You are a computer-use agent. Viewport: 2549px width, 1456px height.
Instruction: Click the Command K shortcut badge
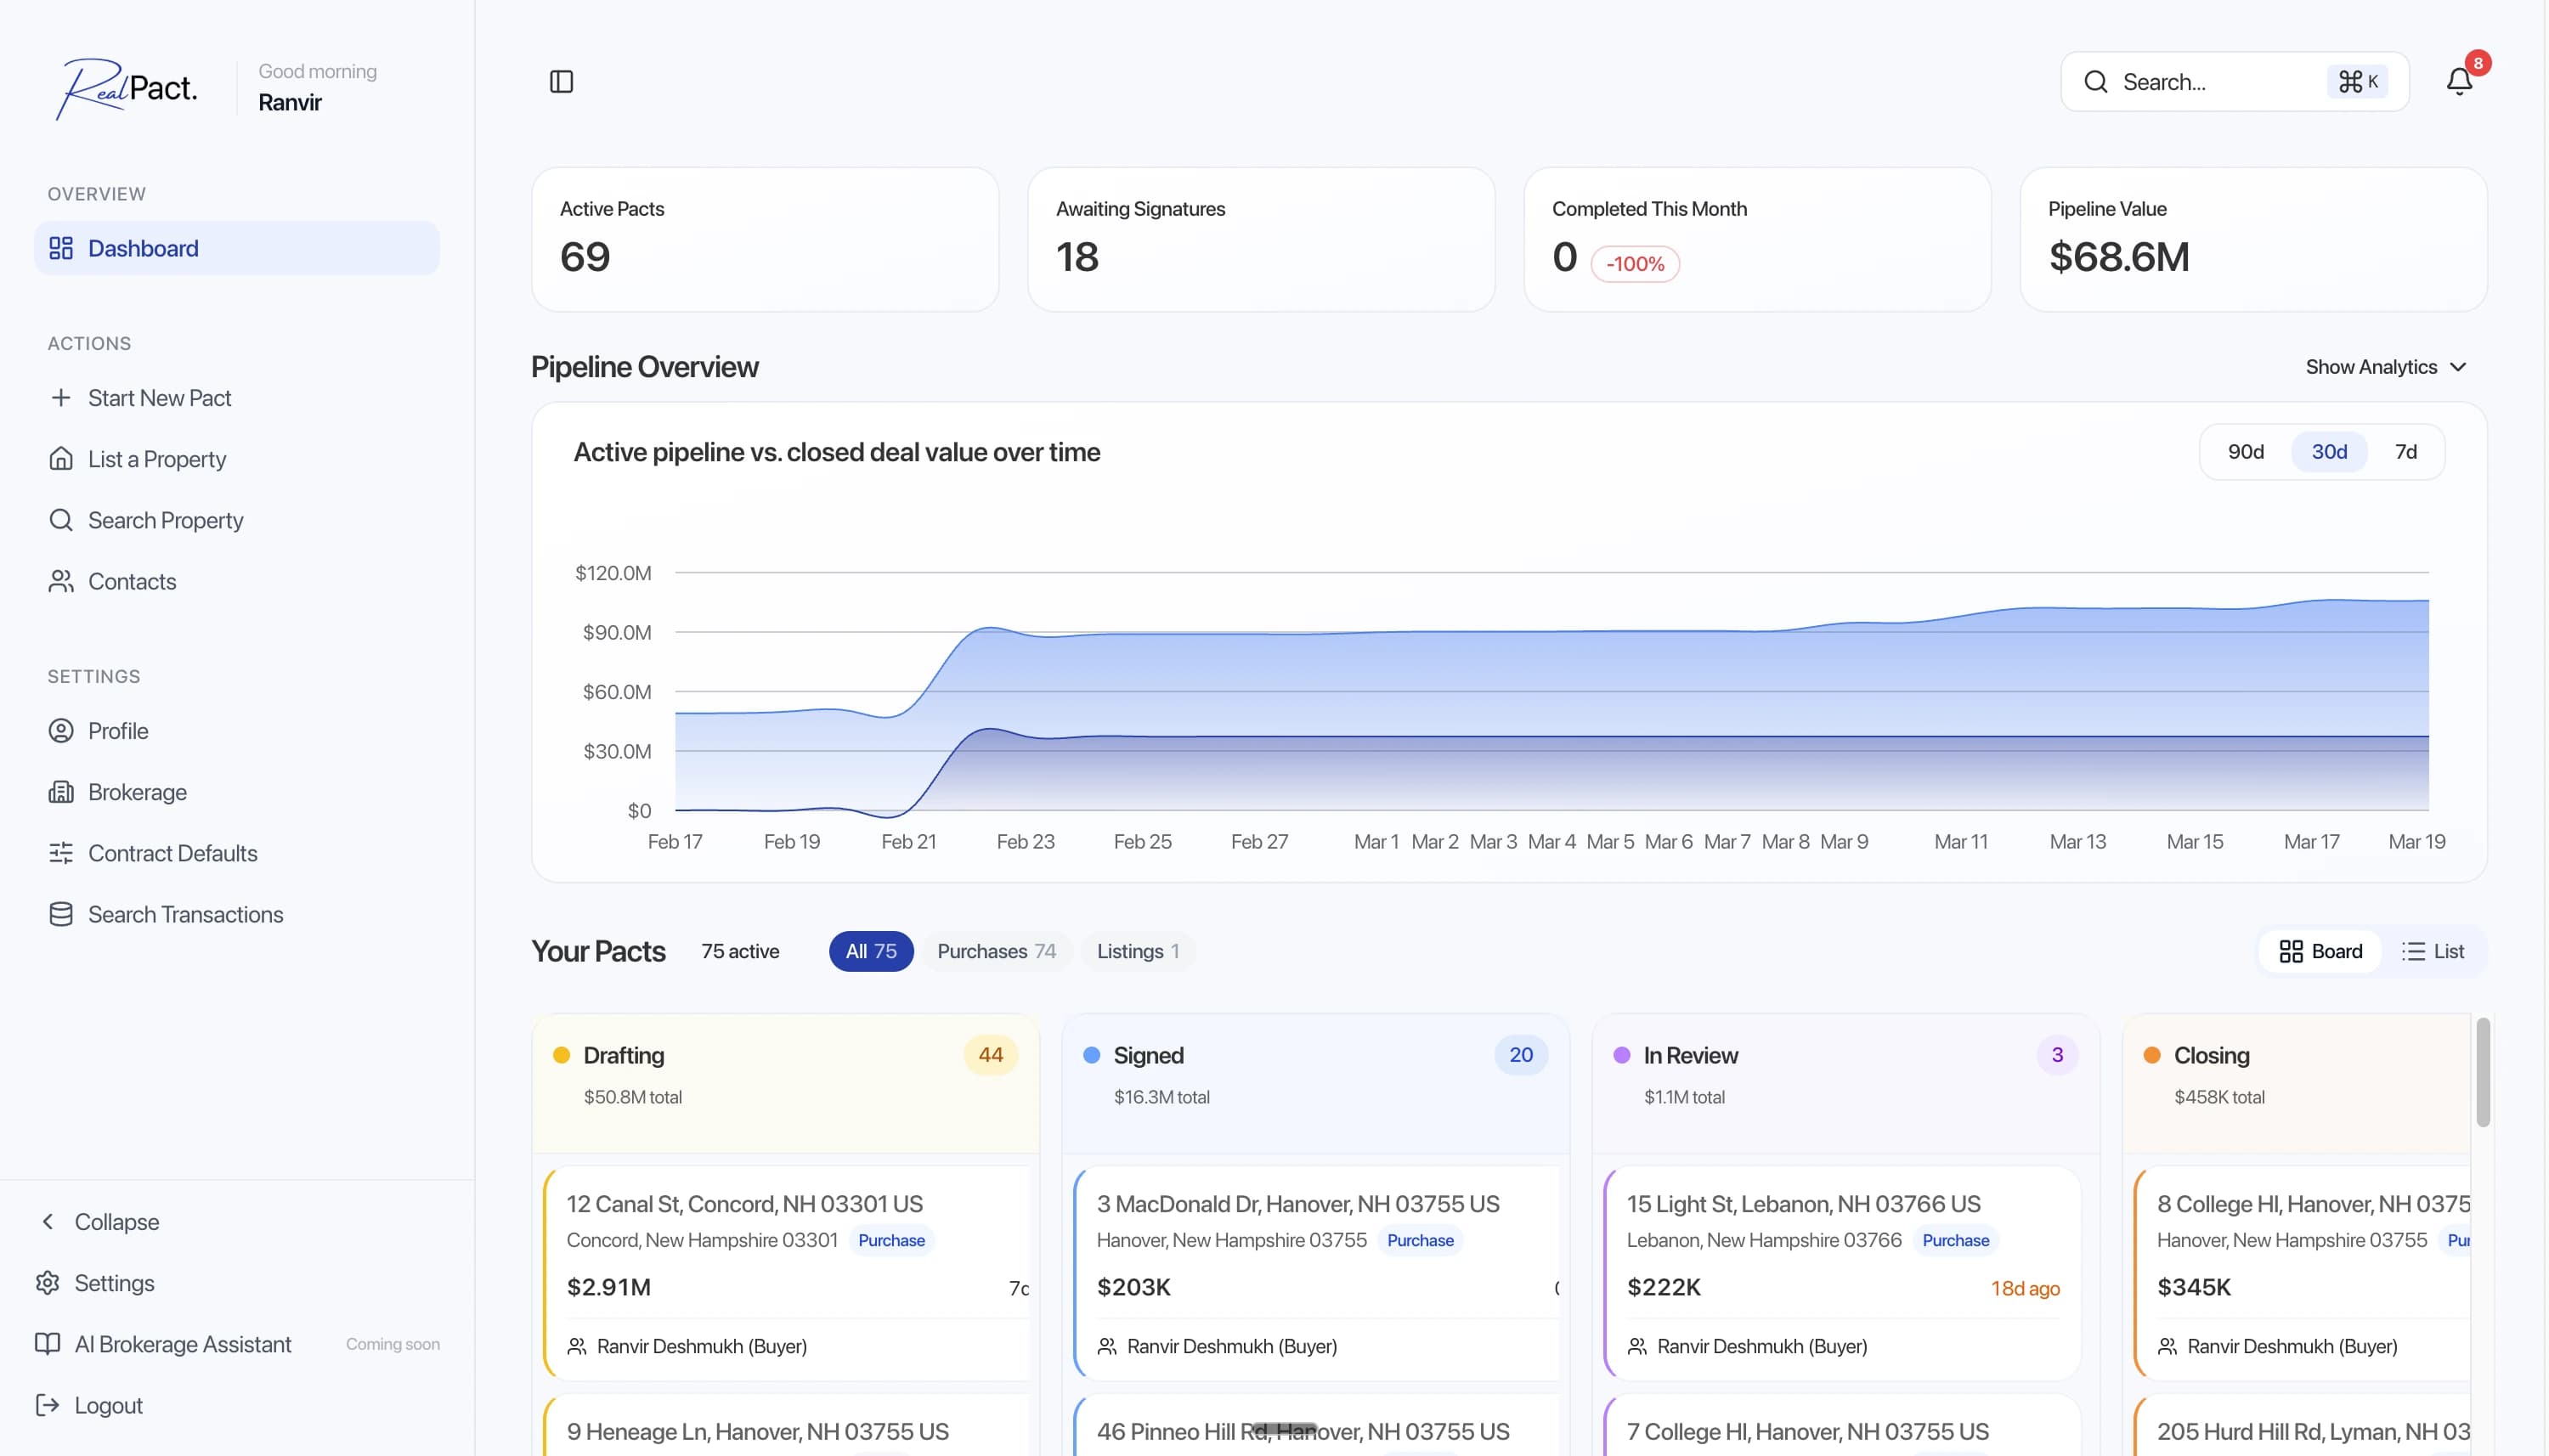(x=2358, y=81)
